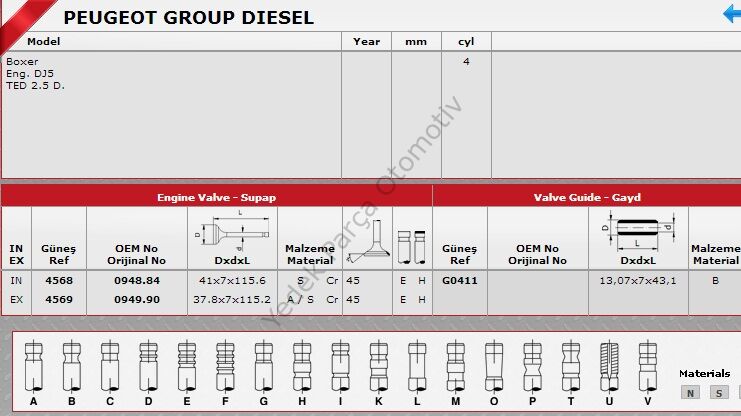
Task: Click the Valve Guide - Gayd header
Action: pos(587,197)
